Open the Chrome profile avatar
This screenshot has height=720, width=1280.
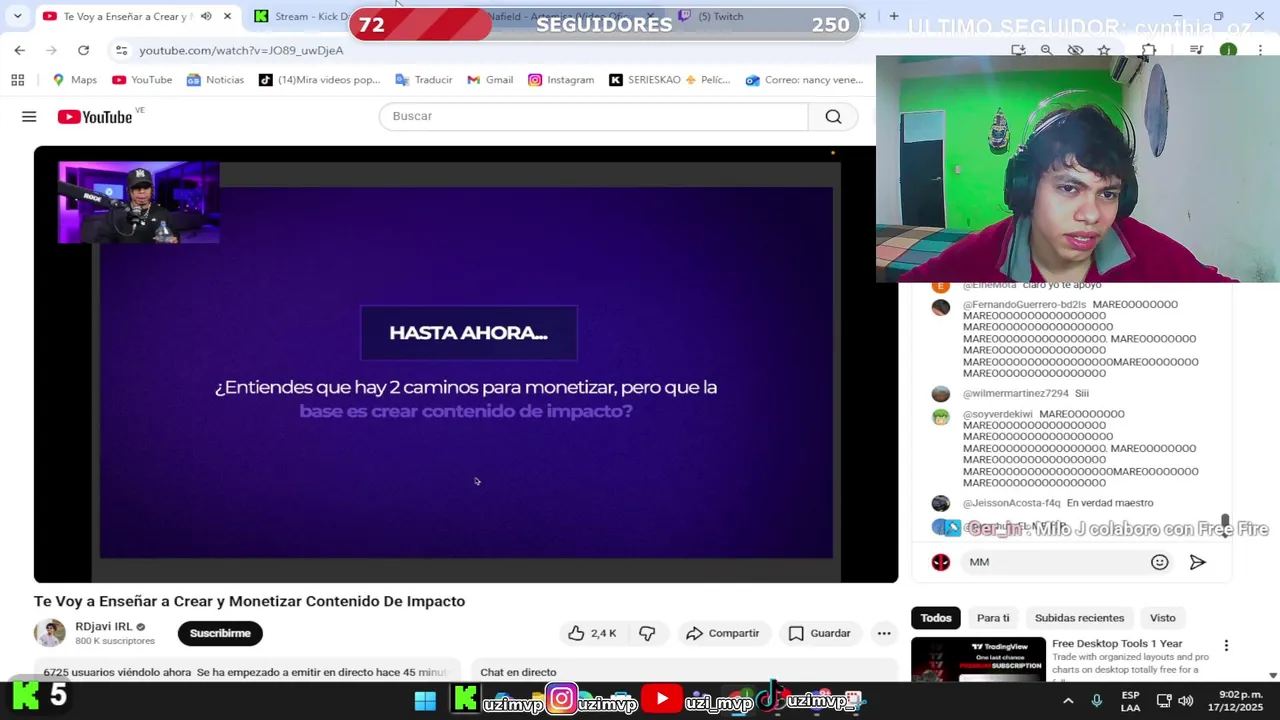point(1228,50)
